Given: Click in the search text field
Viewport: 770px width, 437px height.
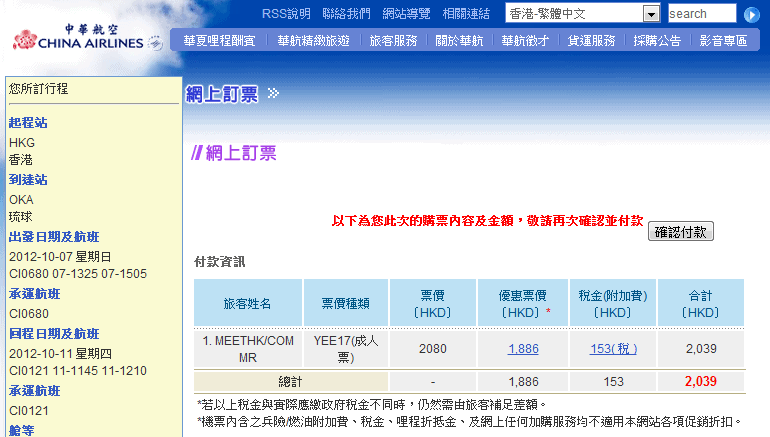Looking at the screenshot, I should coord(701,14).
